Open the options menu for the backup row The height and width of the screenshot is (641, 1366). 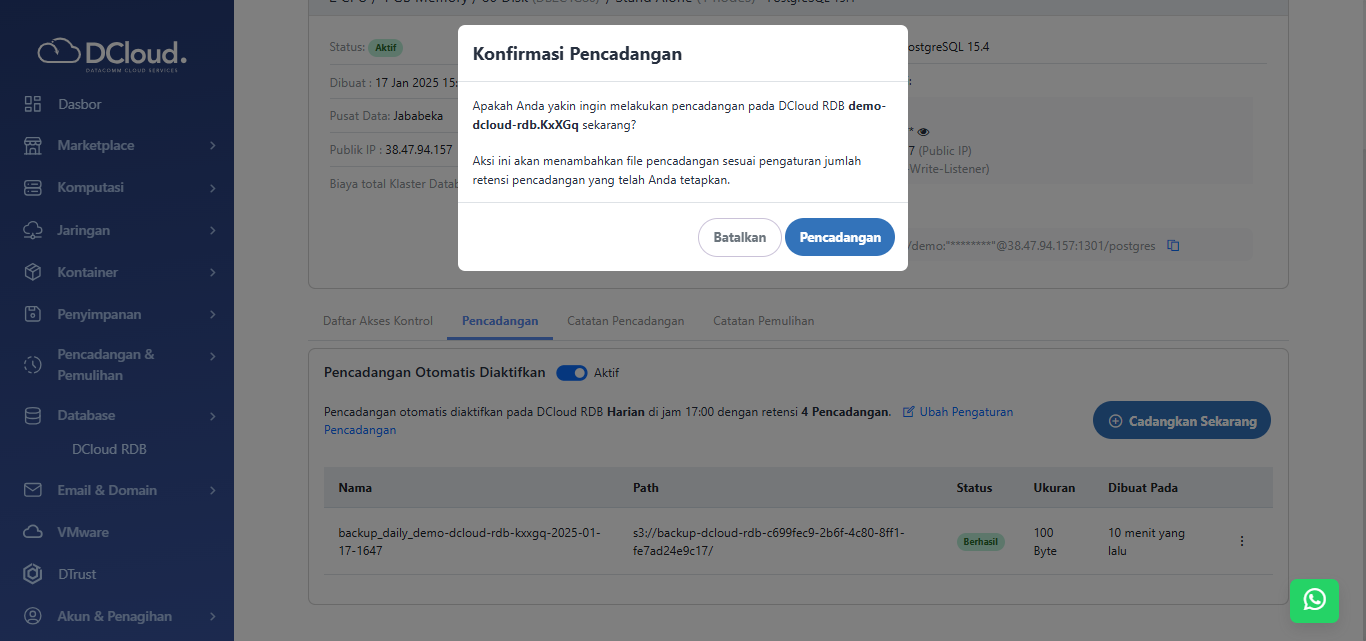tap(1241, 540)
